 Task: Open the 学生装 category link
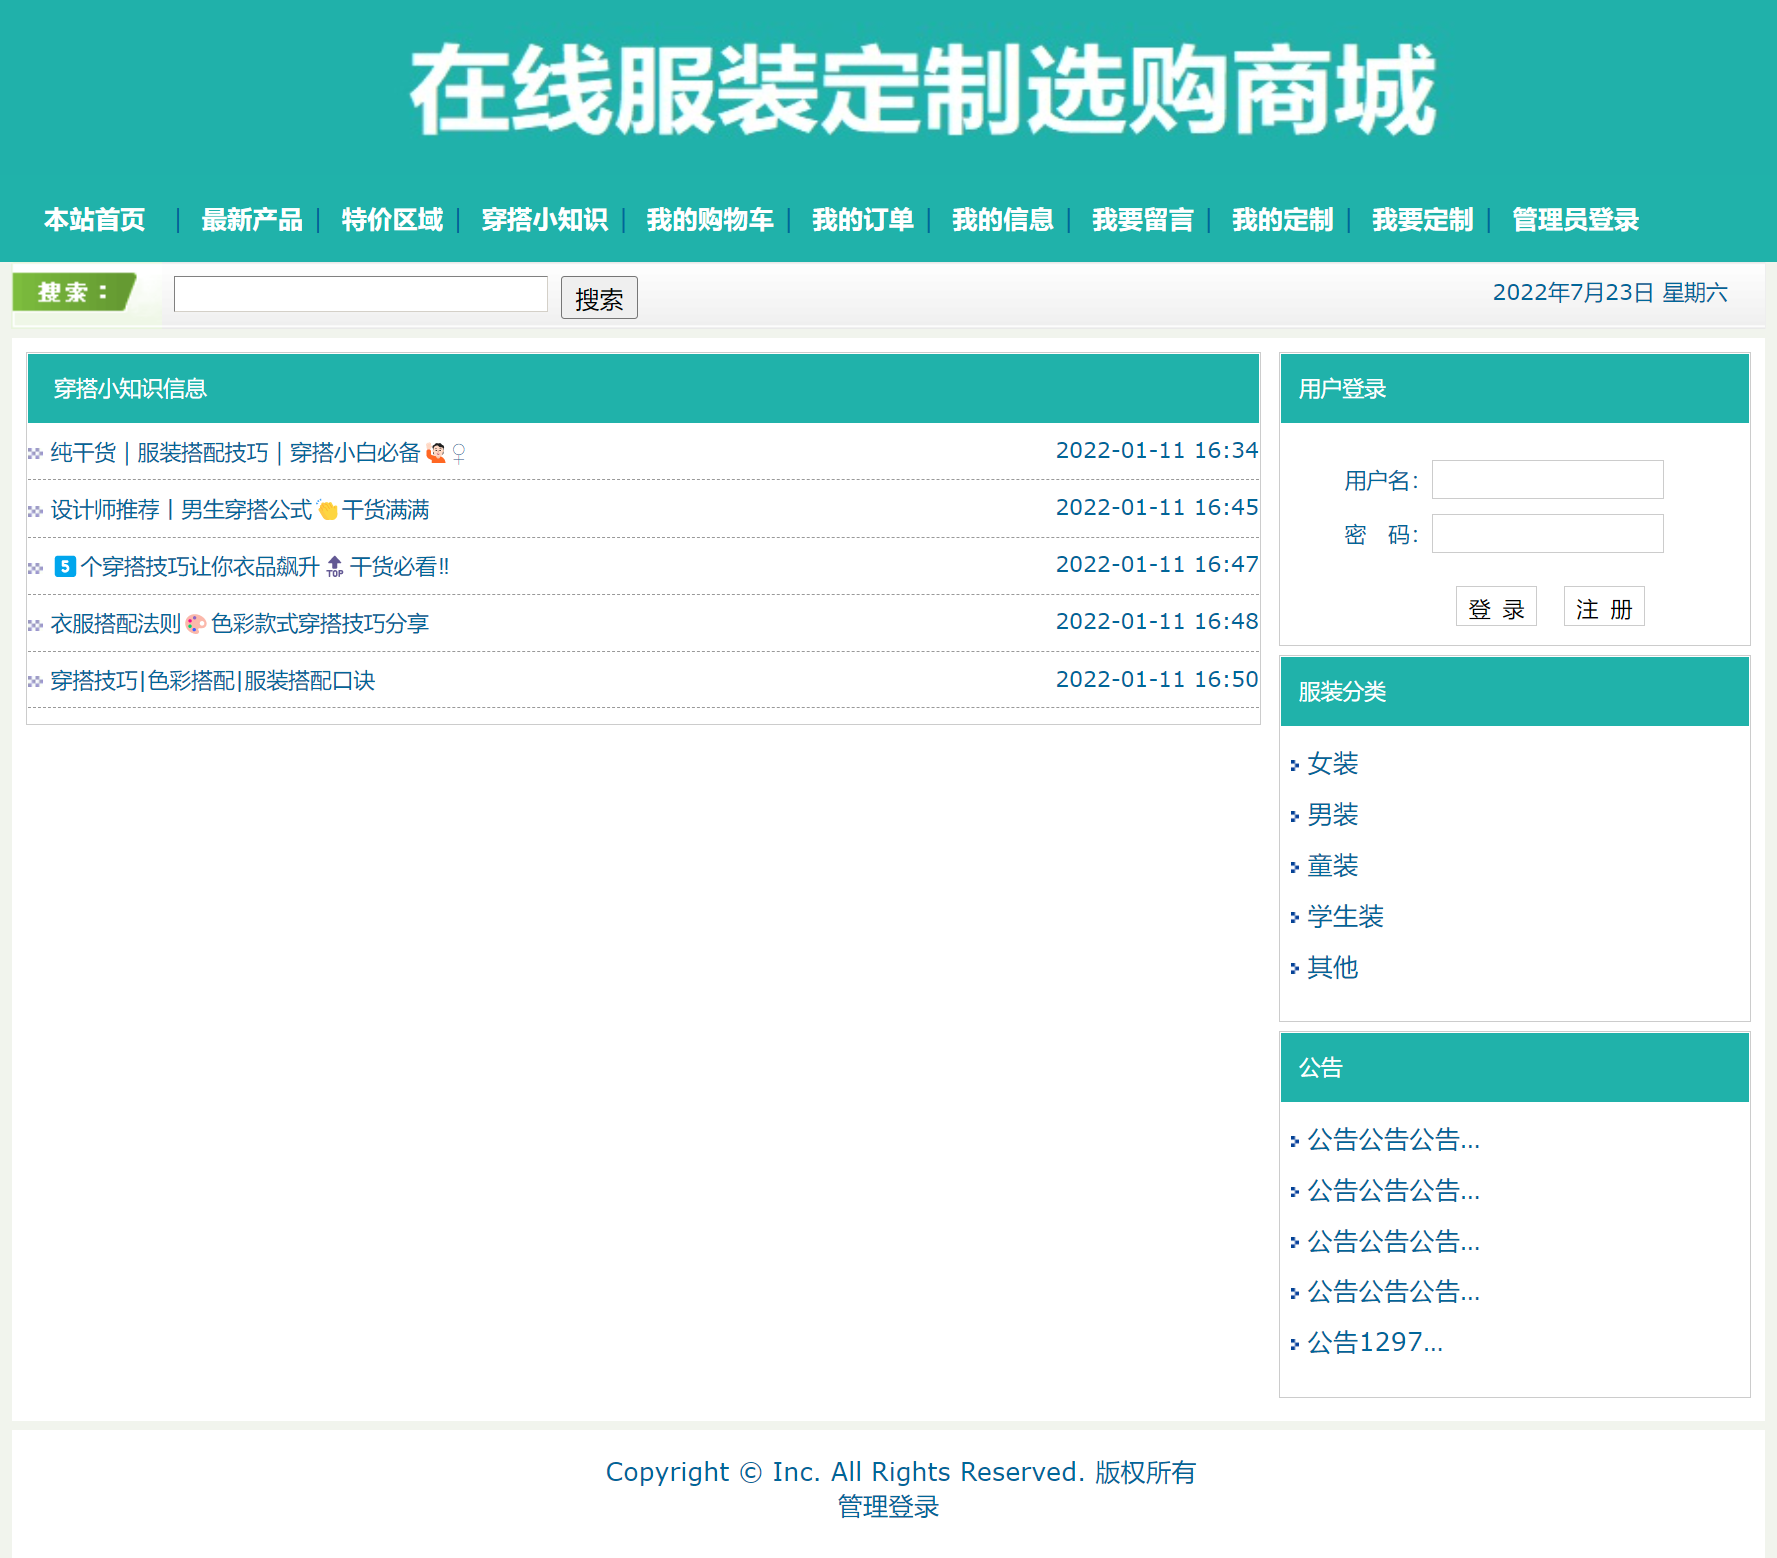[1344, 917]
